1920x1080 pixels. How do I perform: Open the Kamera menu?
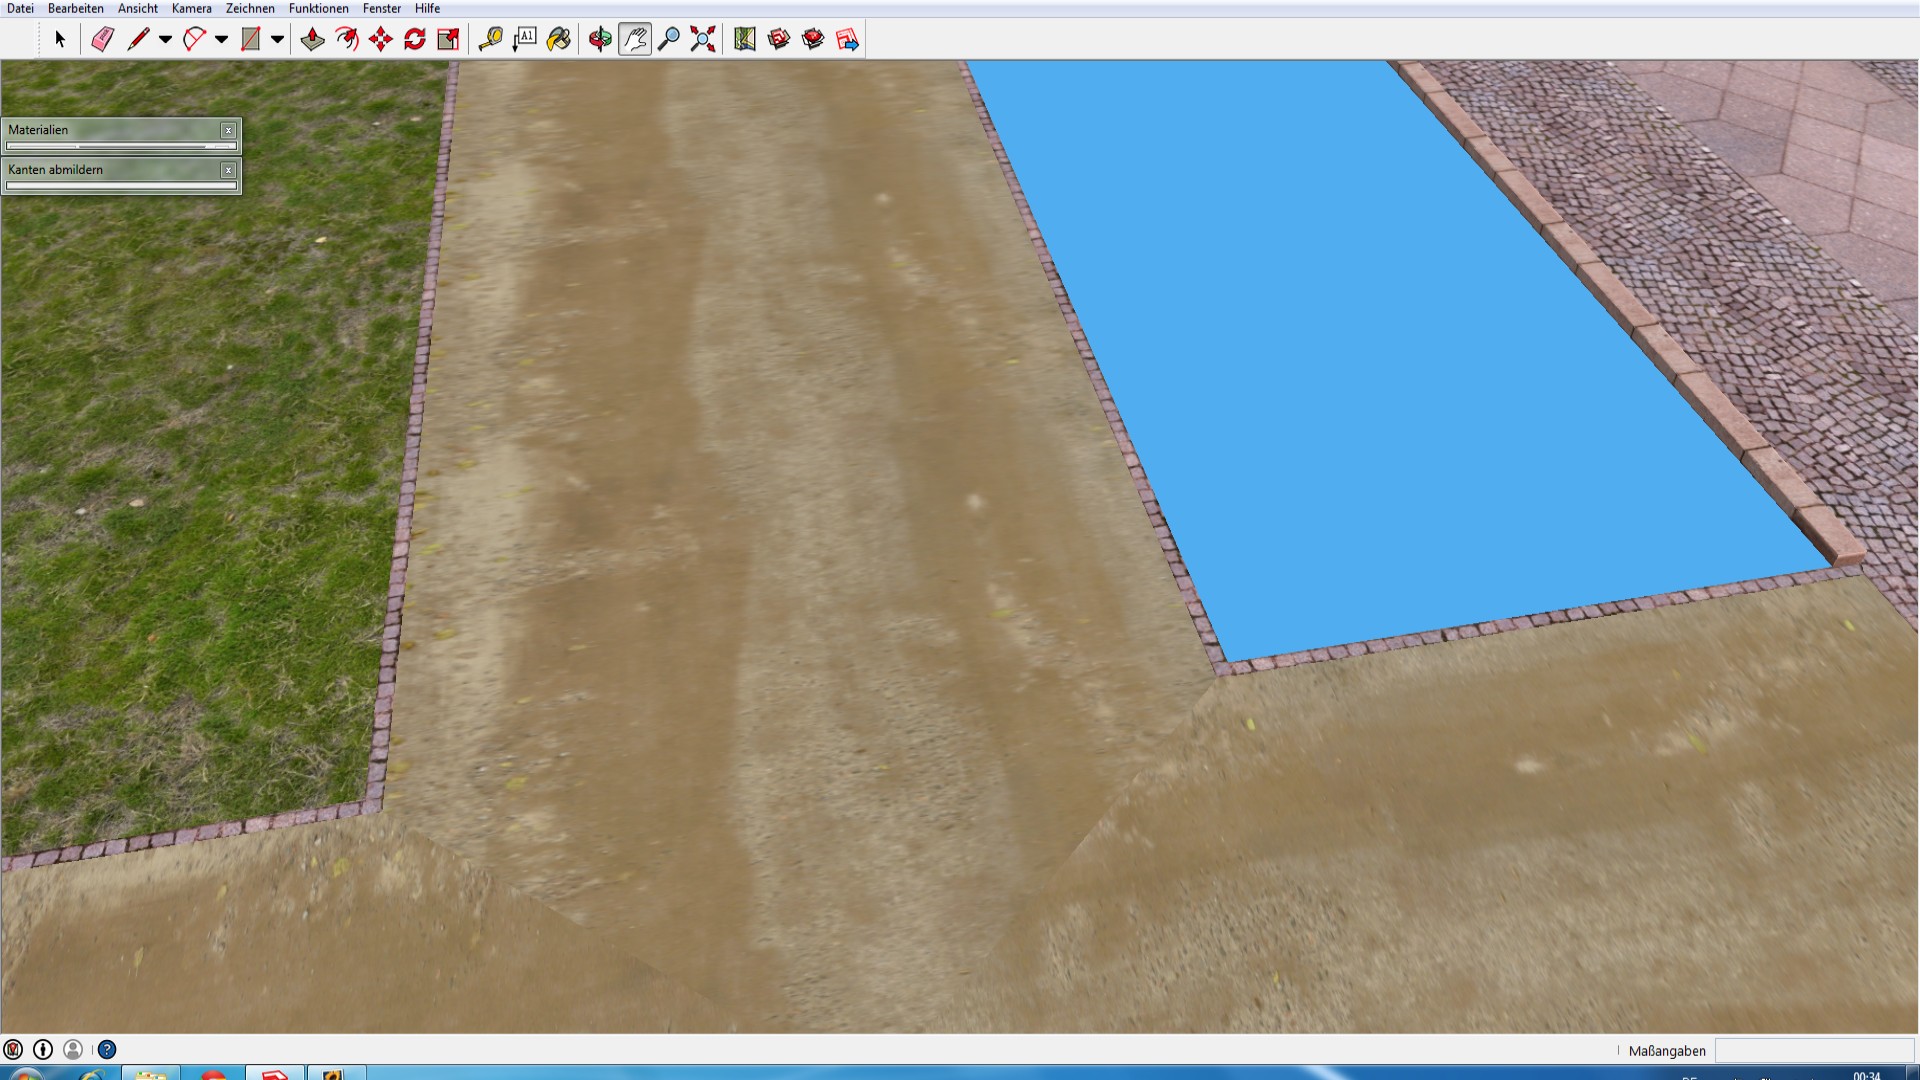coord(191,8)
